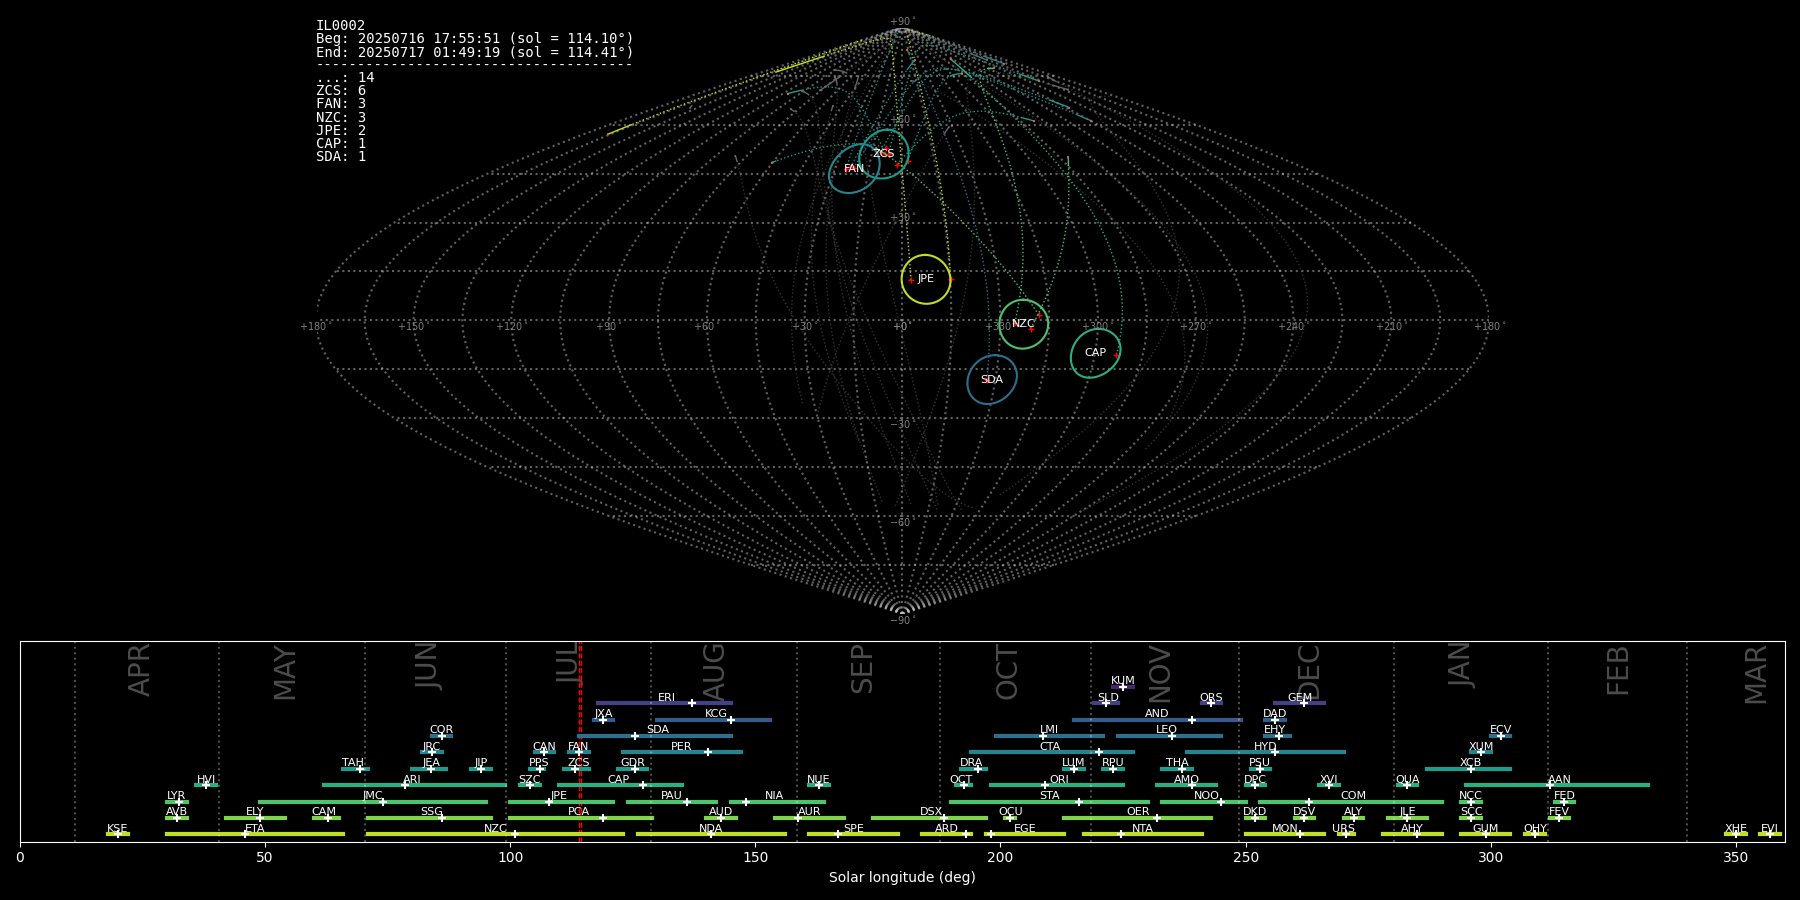This screenshot has height=900, width=1800.
Task: Click the 'Beg: 20250716 17:55:51' line
Action: tap(475, 39)
